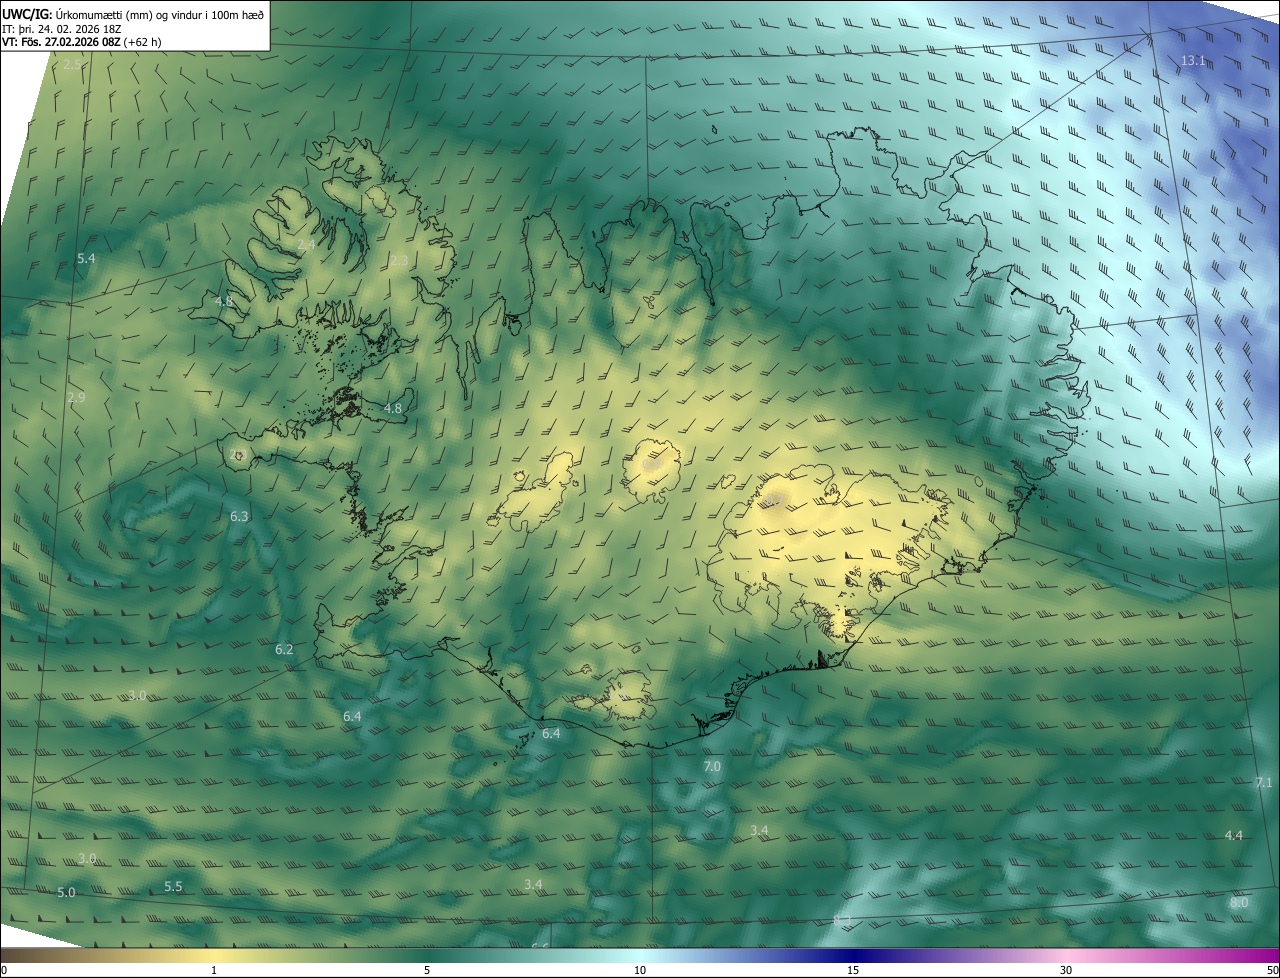The height and width of the screenshot is (978, 1280).
Task: Click the 2.5 value label
Action: pos(72,65)
